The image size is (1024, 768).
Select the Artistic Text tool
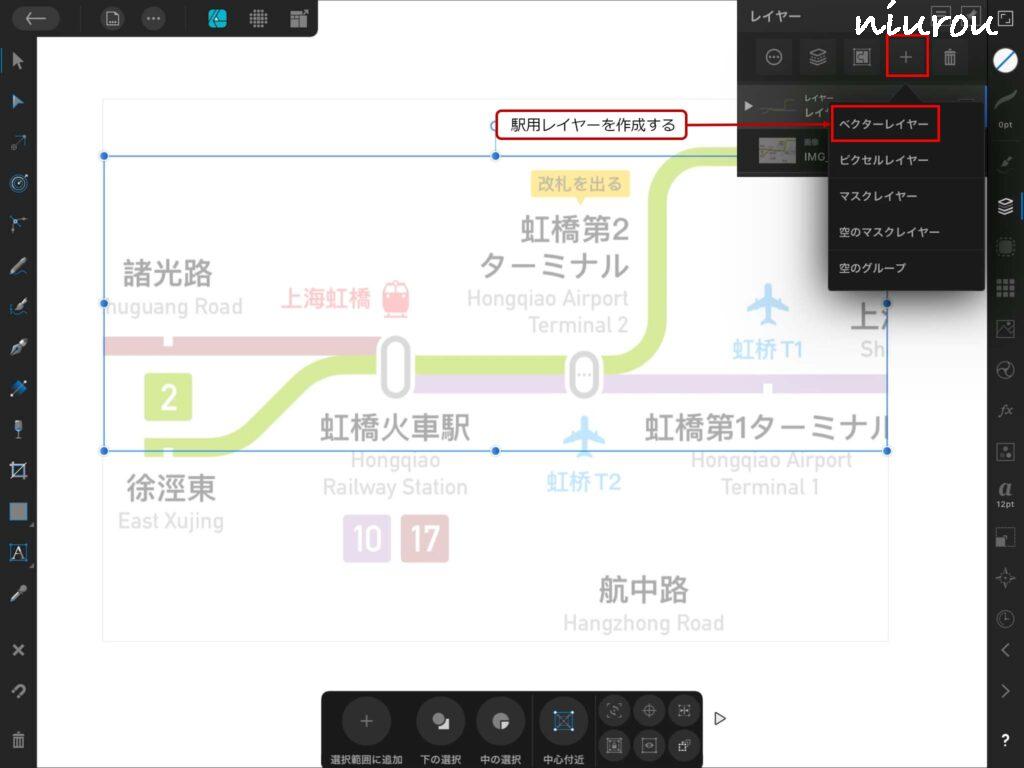coord(18,552)
